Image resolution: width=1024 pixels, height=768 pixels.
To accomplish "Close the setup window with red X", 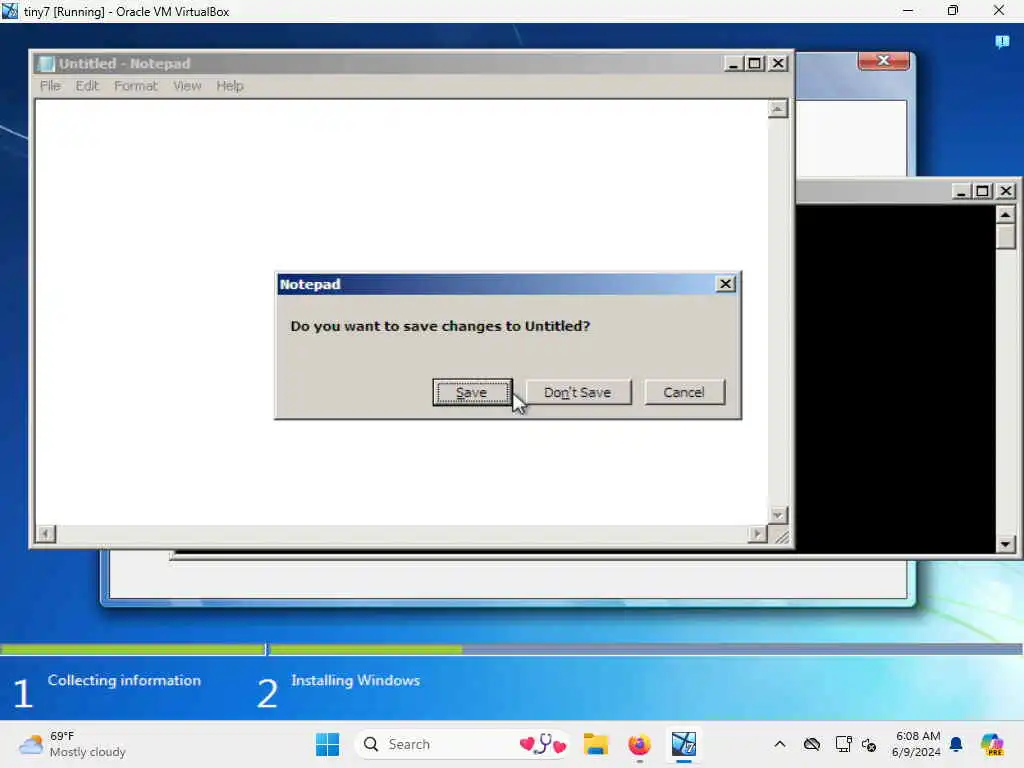I will (x=884, y=61).
